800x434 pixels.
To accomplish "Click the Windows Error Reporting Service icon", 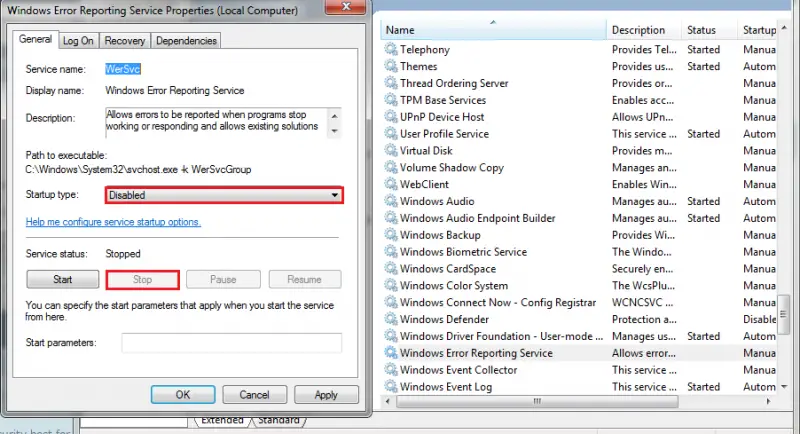I will [x=391, y=352].
